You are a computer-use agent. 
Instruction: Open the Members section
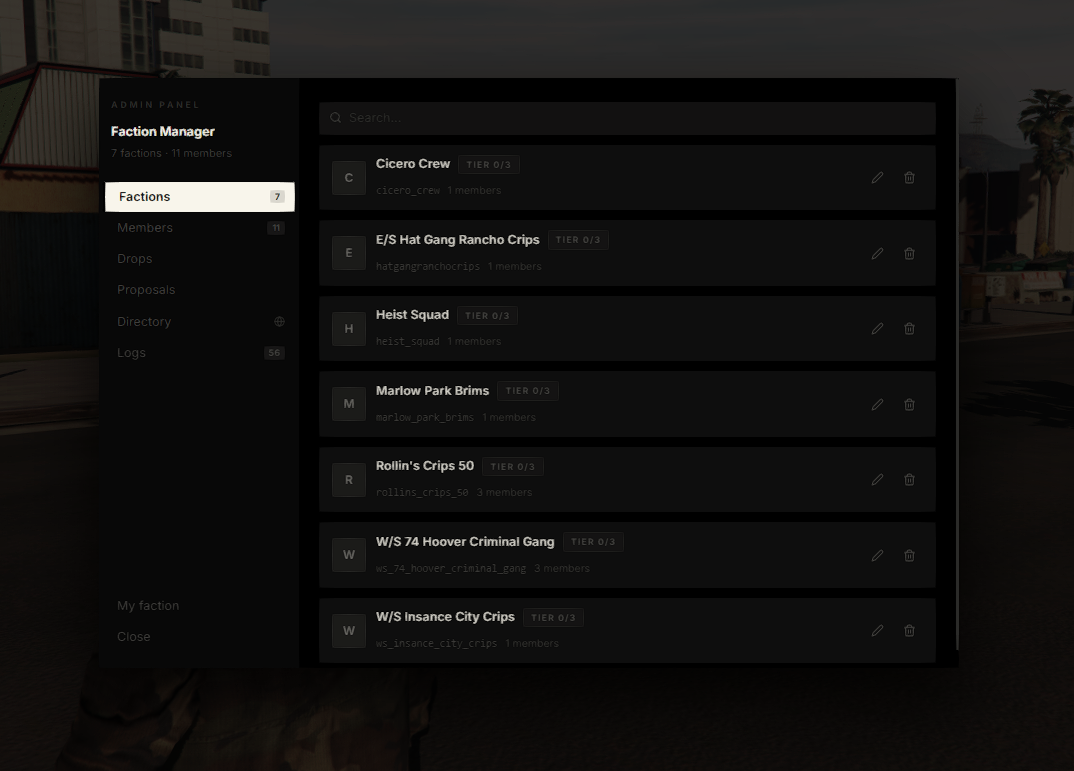[x=200, y=228]
